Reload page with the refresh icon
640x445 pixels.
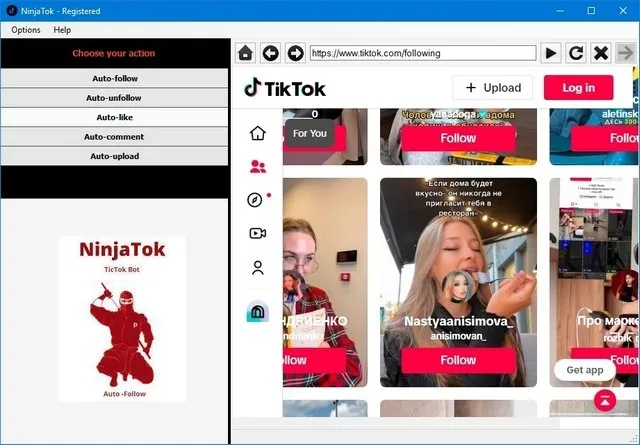click(576, 53)
